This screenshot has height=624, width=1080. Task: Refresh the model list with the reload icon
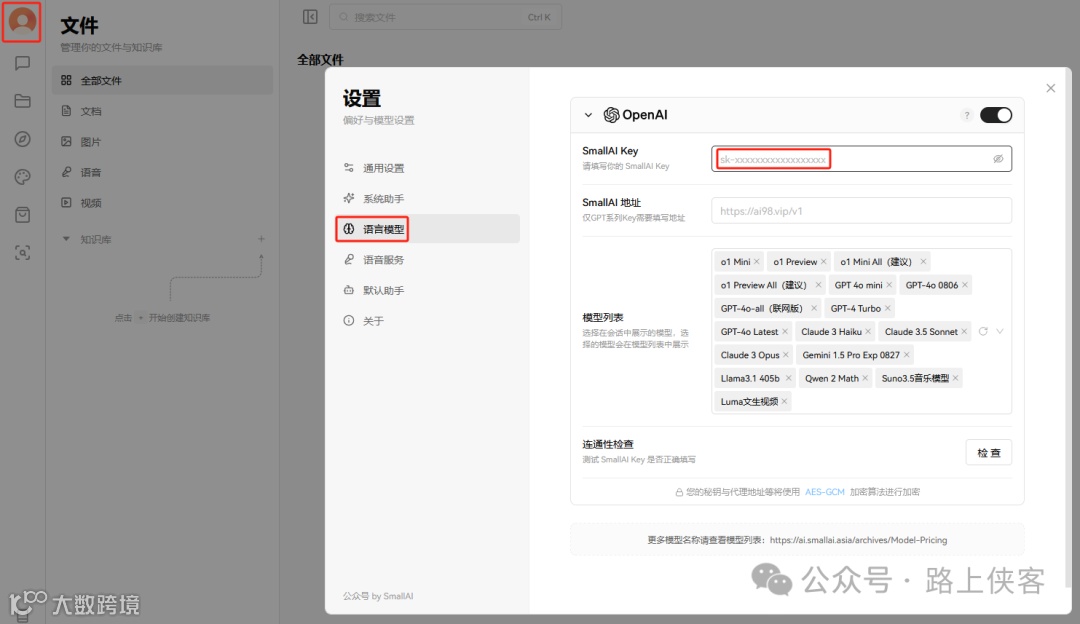click(983, 331)
